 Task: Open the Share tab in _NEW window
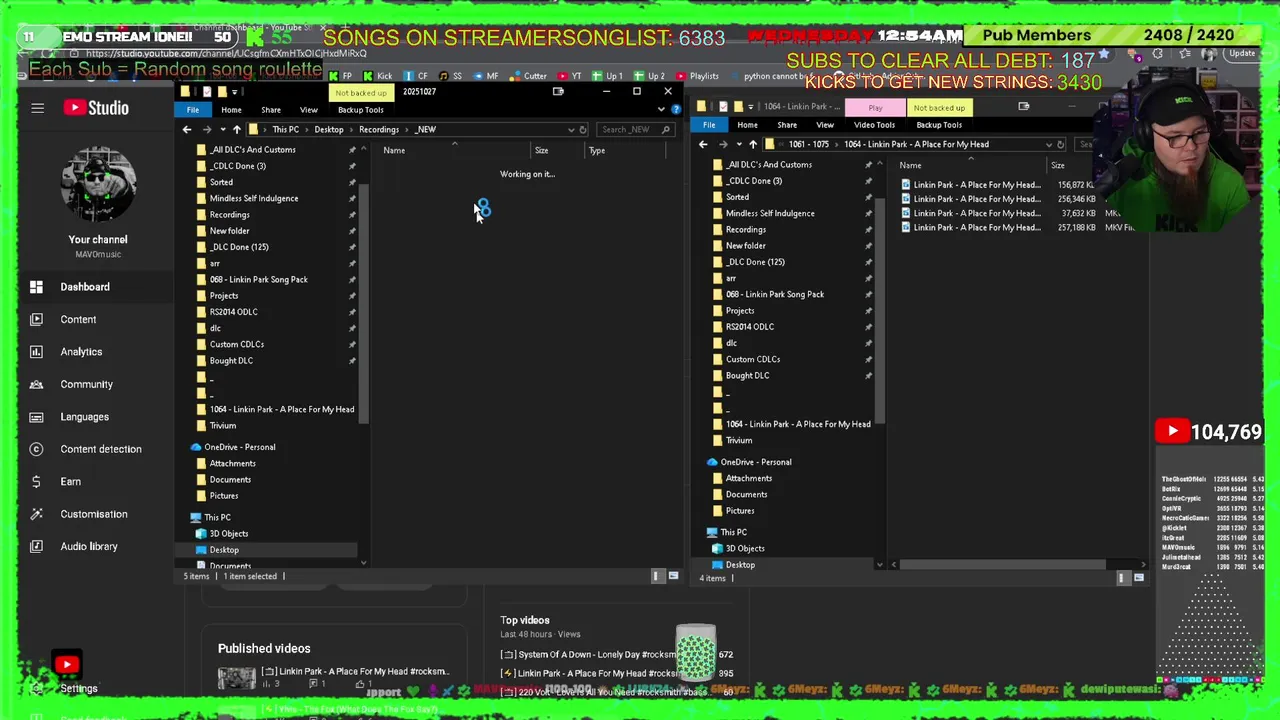[x=271, y=110]
